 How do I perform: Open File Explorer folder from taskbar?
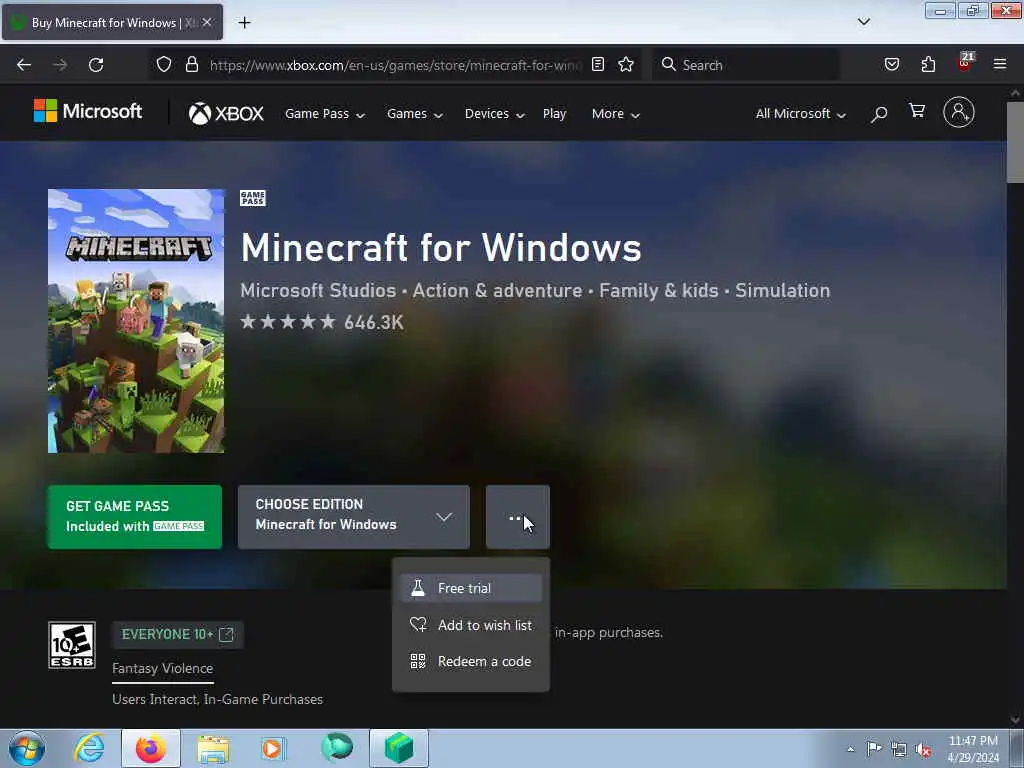click(x=213, y=749)
